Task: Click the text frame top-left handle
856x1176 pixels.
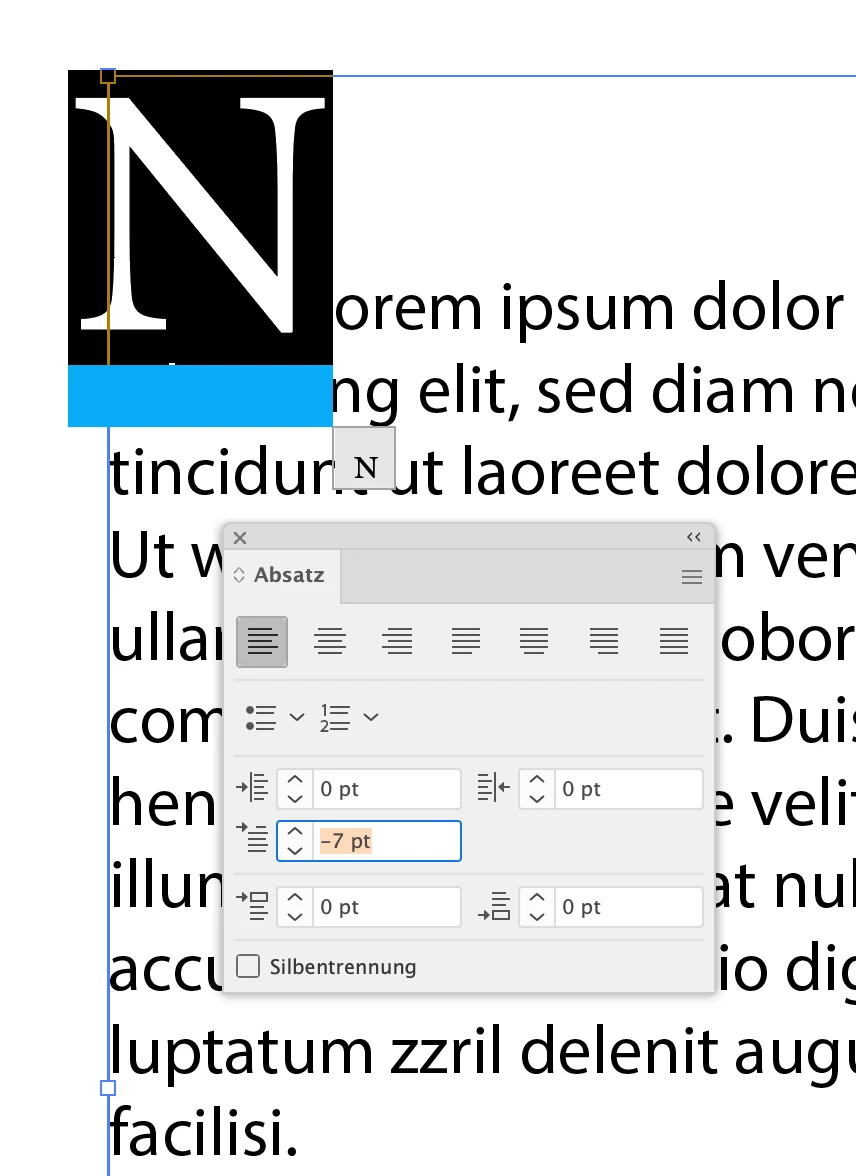Action: [108, 76]
